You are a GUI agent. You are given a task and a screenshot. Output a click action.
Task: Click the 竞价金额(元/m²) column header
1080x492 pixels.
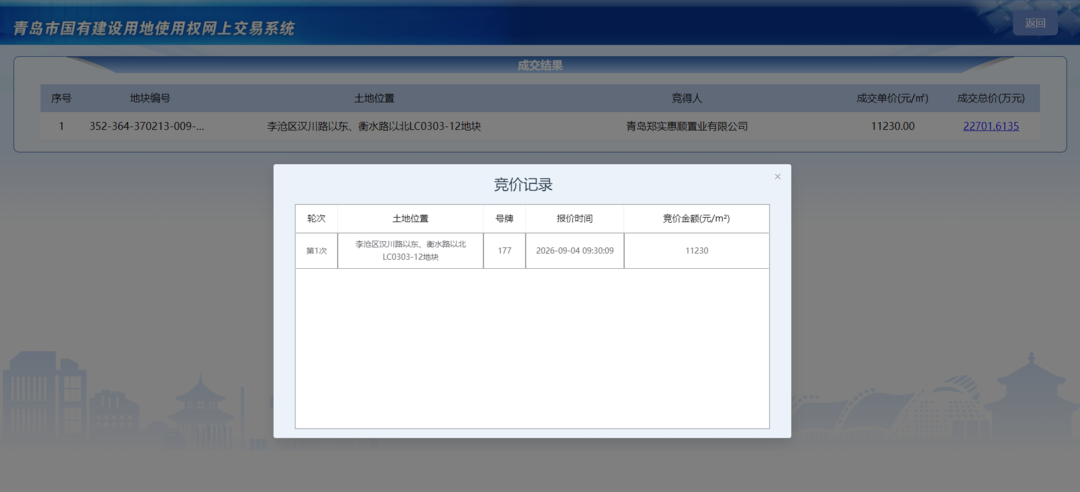pos(696,218)
